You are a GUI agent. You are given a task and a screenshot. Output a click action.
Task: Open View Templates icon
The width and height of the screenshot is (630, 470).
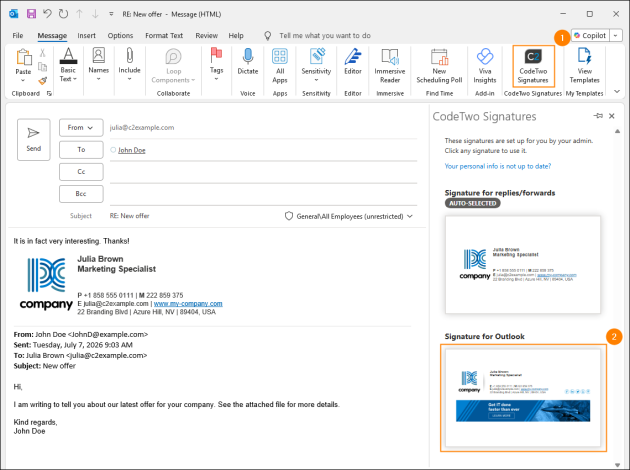(584, 65)
